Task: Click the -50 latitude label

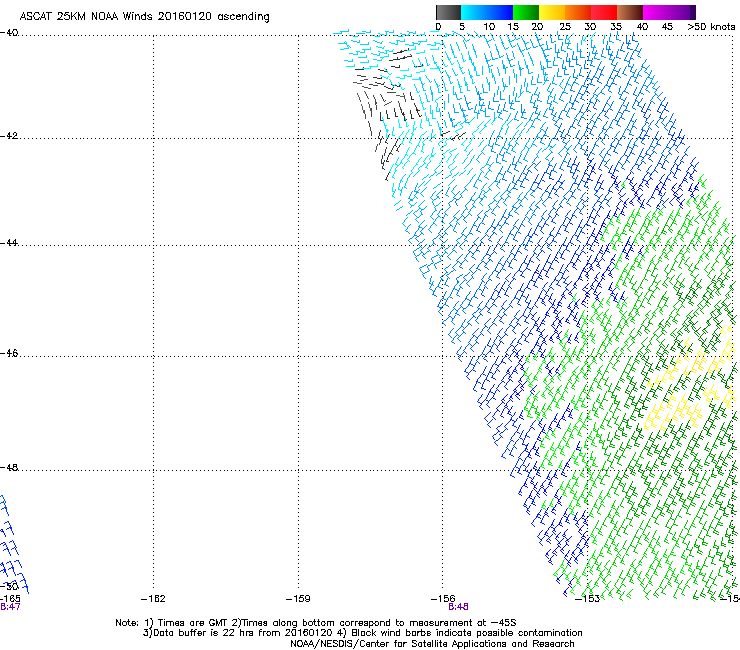Action: 9,586
